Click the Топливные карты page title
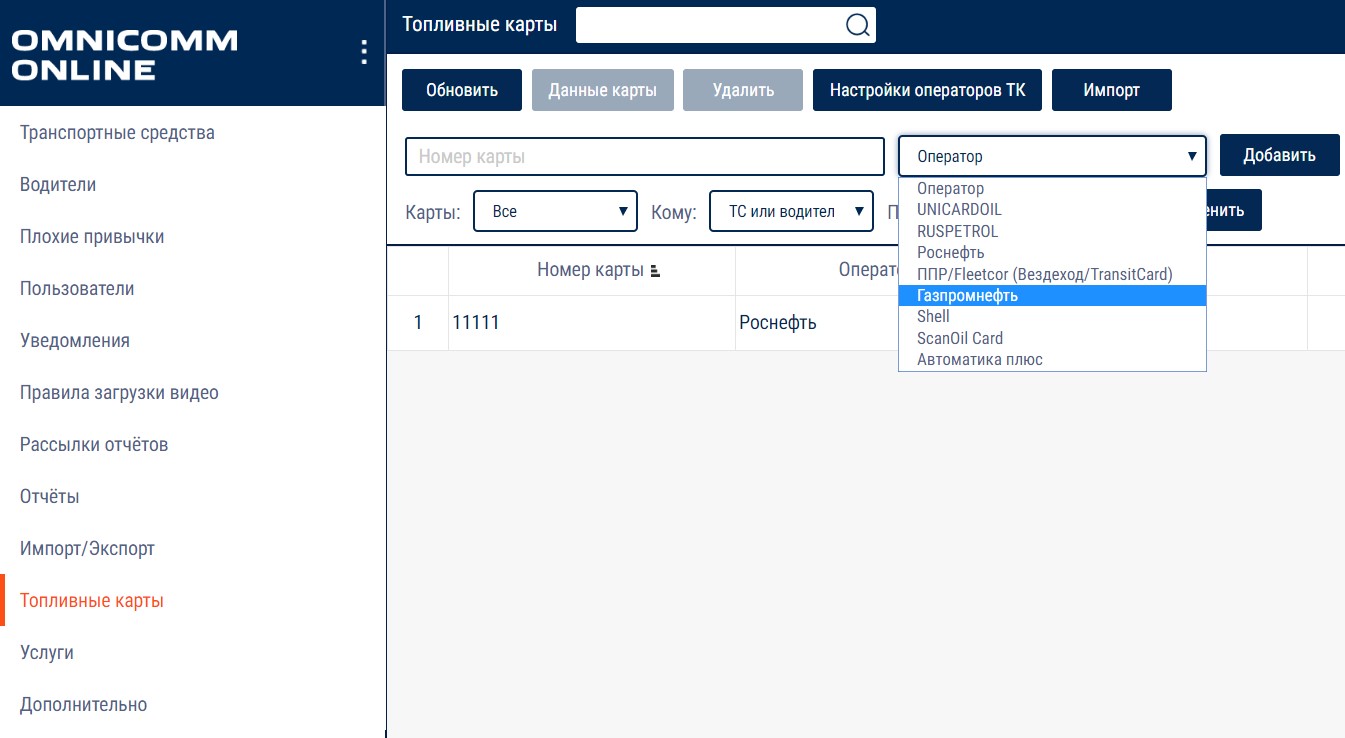This screenshot has width=1345, height=738. (480, 24)
